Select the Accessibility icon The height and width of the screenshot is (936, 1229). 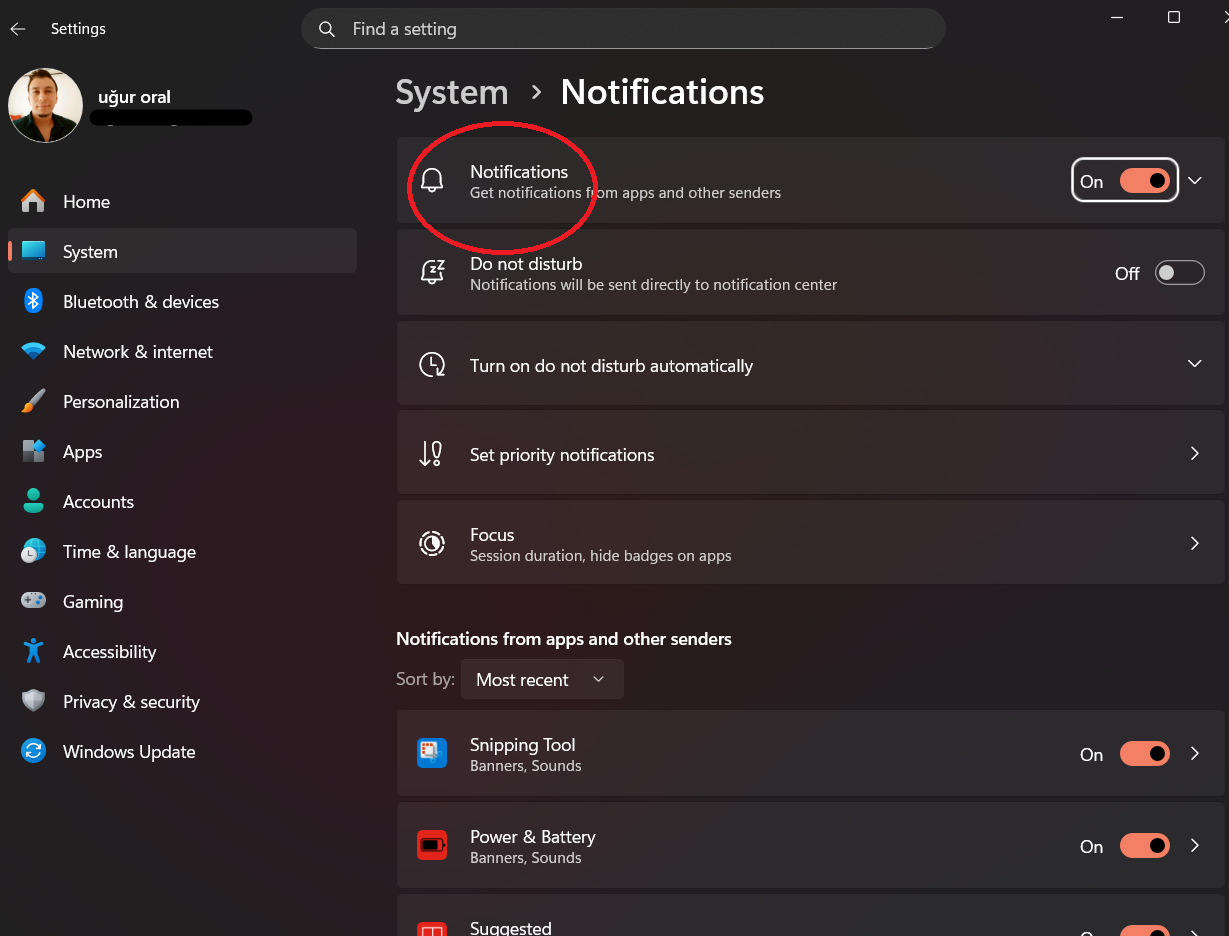[x=34, y=651]
